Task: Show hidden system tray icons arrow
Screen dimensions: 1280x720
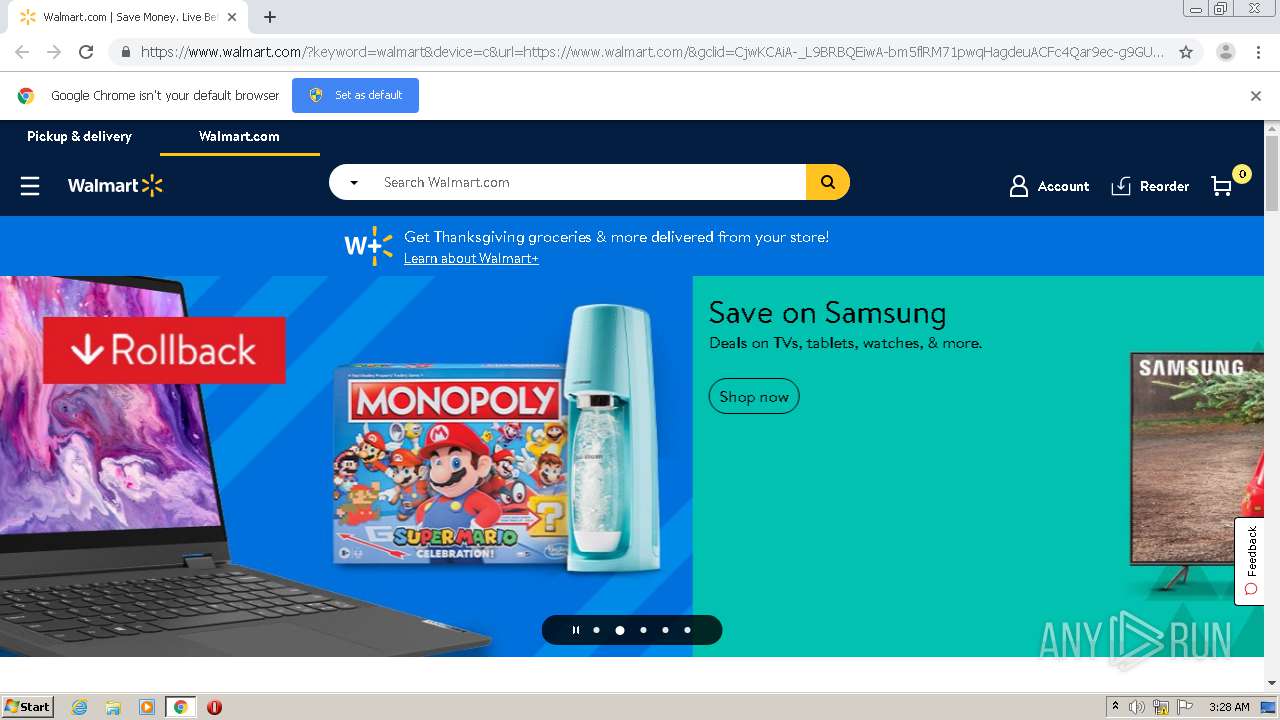Action: click(1115, 707)
